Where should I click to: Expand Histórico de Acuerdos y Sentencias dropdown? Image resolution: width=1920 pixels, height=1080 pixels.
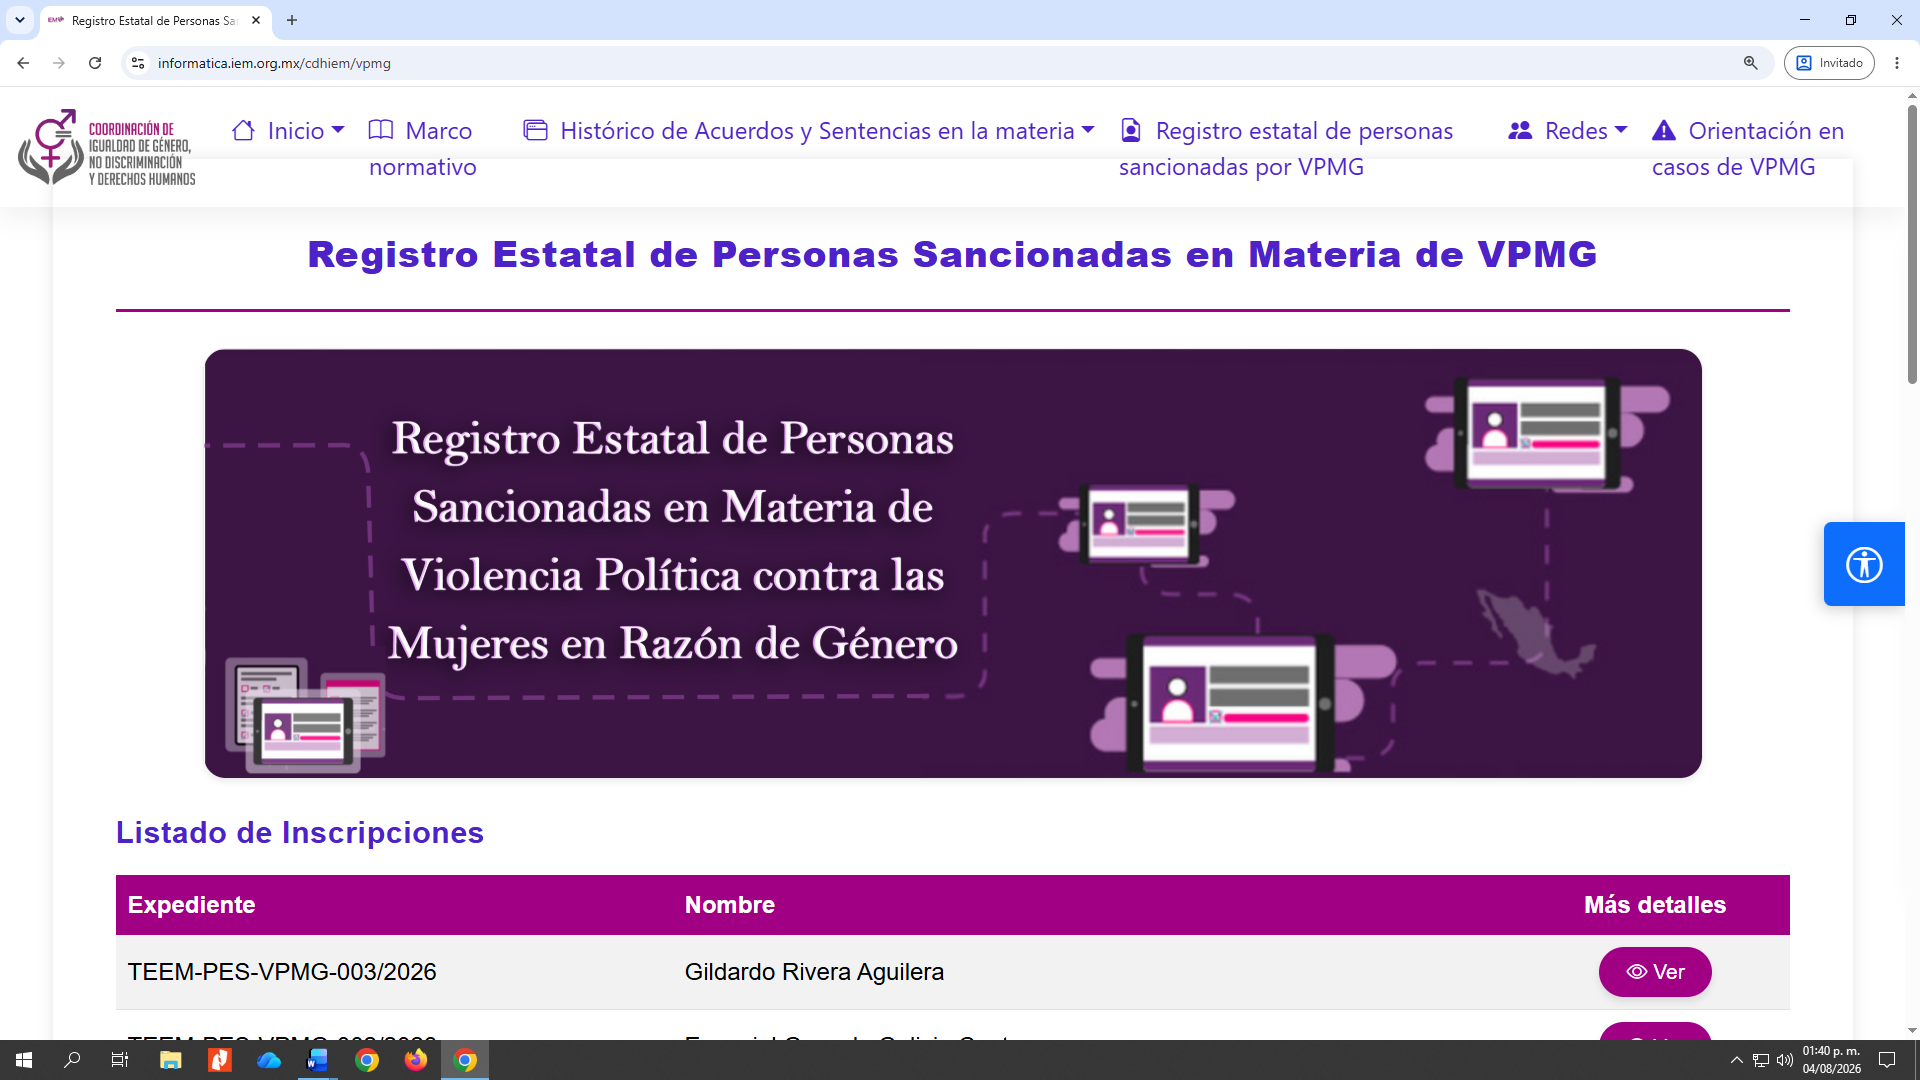(x=808, y=131)
